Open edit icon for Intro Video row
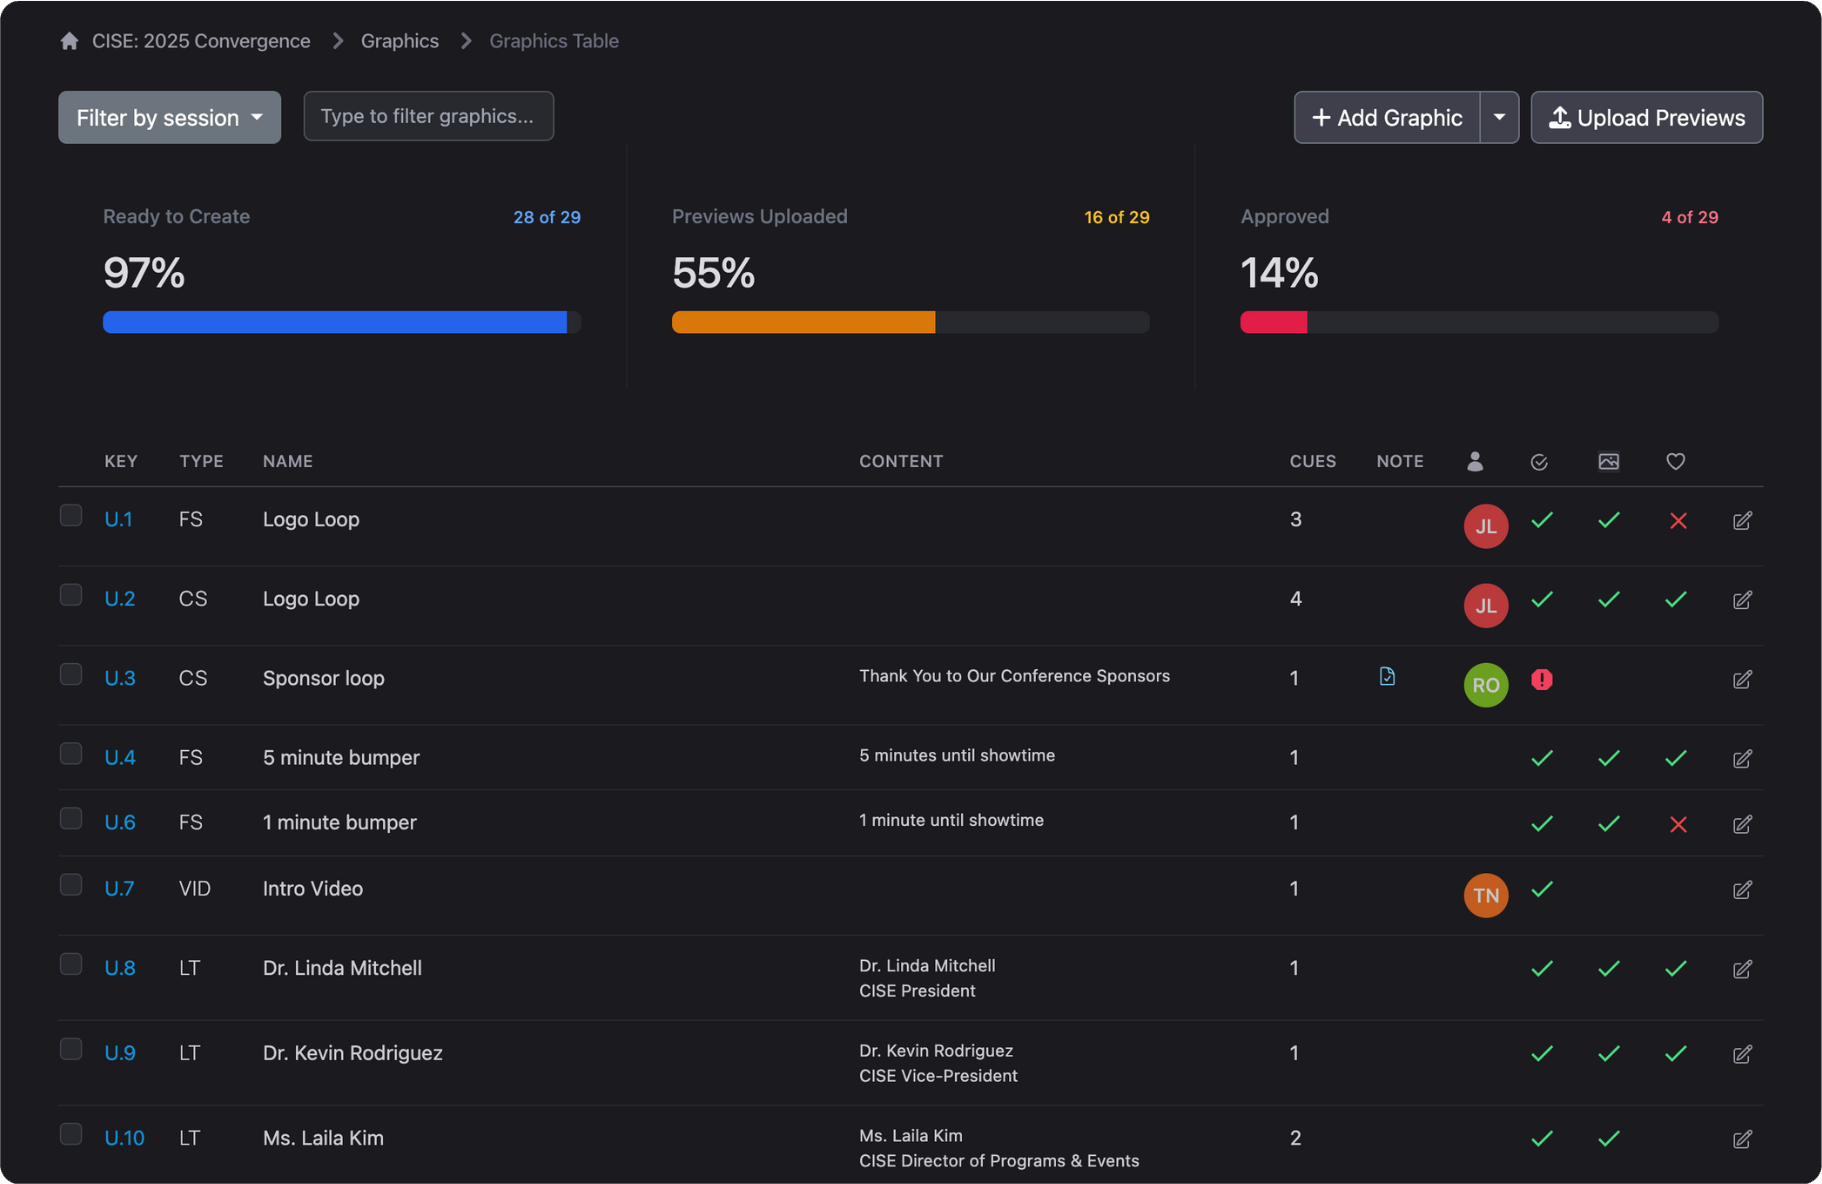 pyautogui.click(x=1742, y=889)
